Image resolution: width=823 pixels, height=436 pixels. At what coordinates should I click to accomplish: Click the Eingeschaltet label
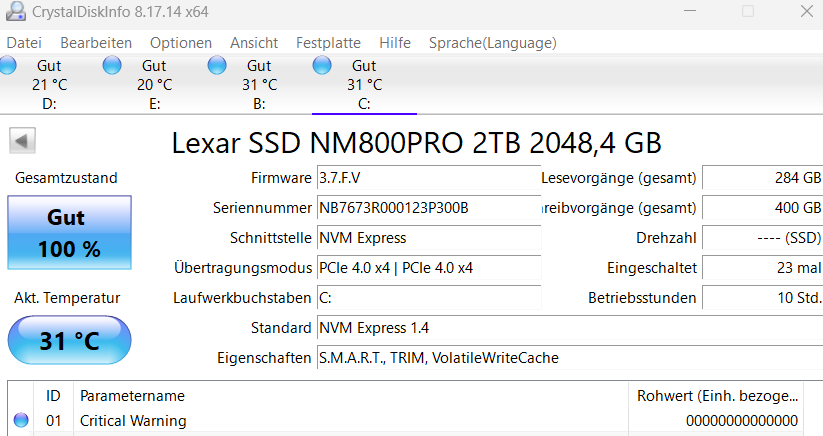click(652, 268)
